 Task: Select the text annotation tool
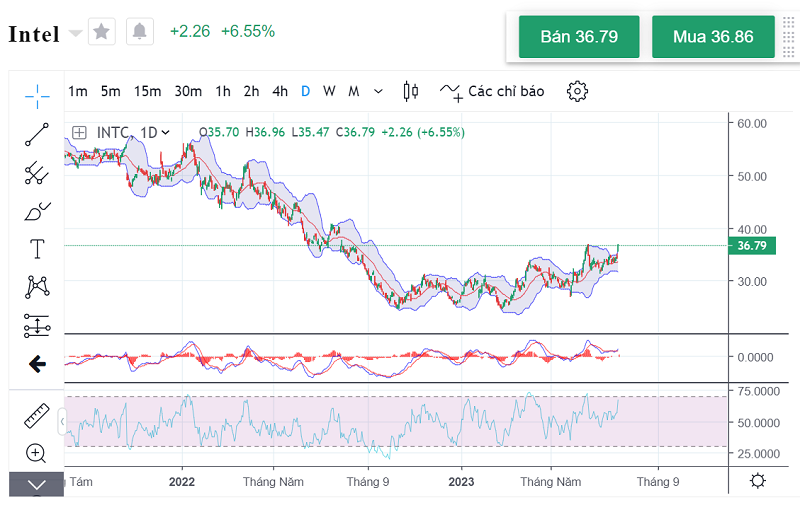[37, 249]
